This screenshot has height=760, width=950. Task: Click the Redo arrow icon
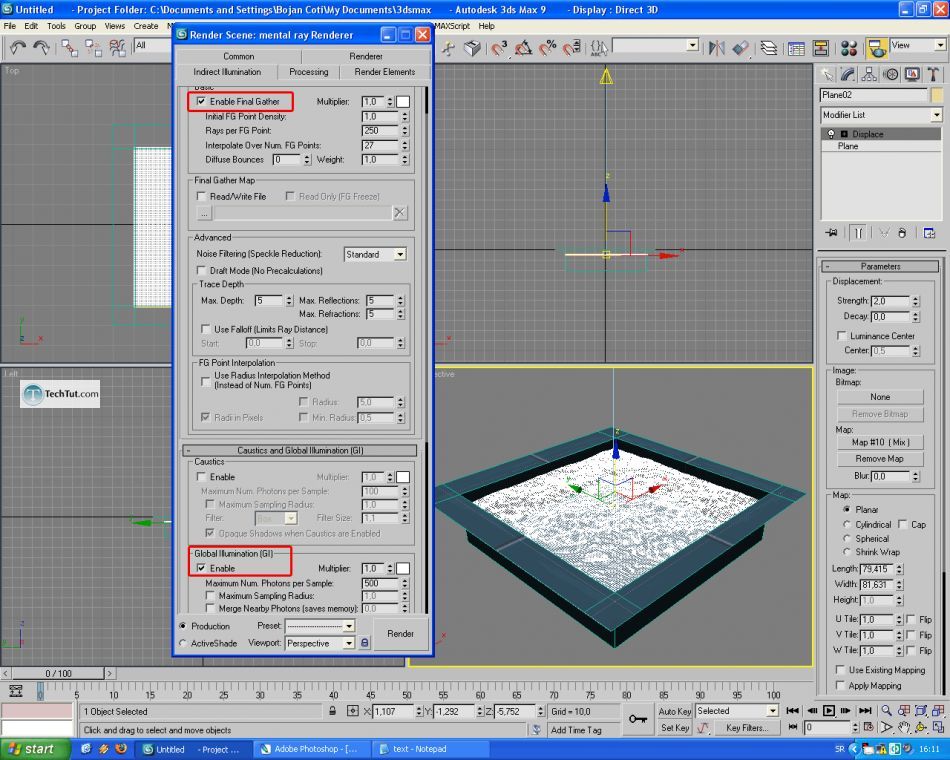[x=41, y=48]
